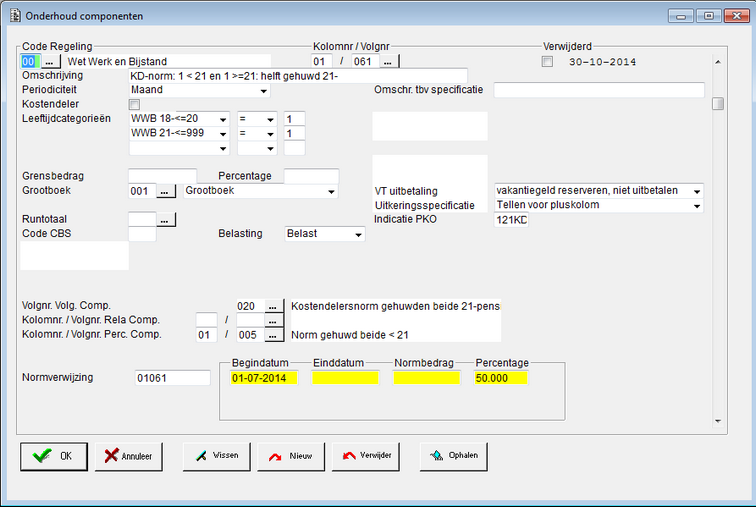This screenshot has height=507, width=756.
Task: Click the Wet Werk en Bijstand text
Action: [x=117, y=62]
